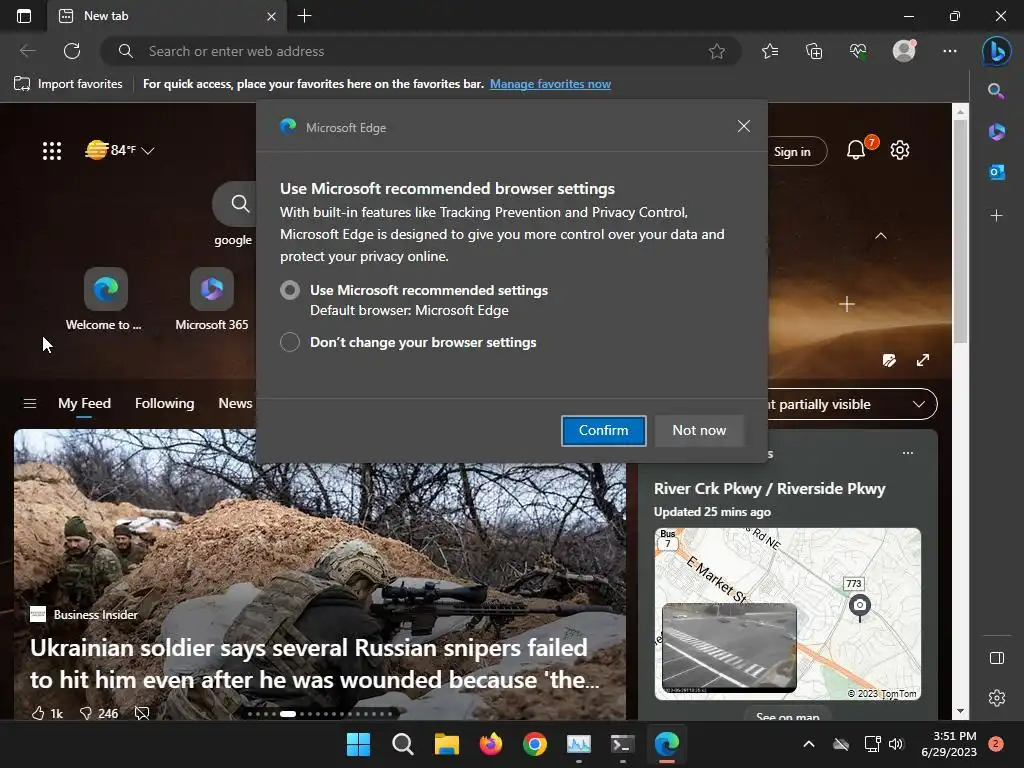Select the New tab browser tab

click(167, 16)
